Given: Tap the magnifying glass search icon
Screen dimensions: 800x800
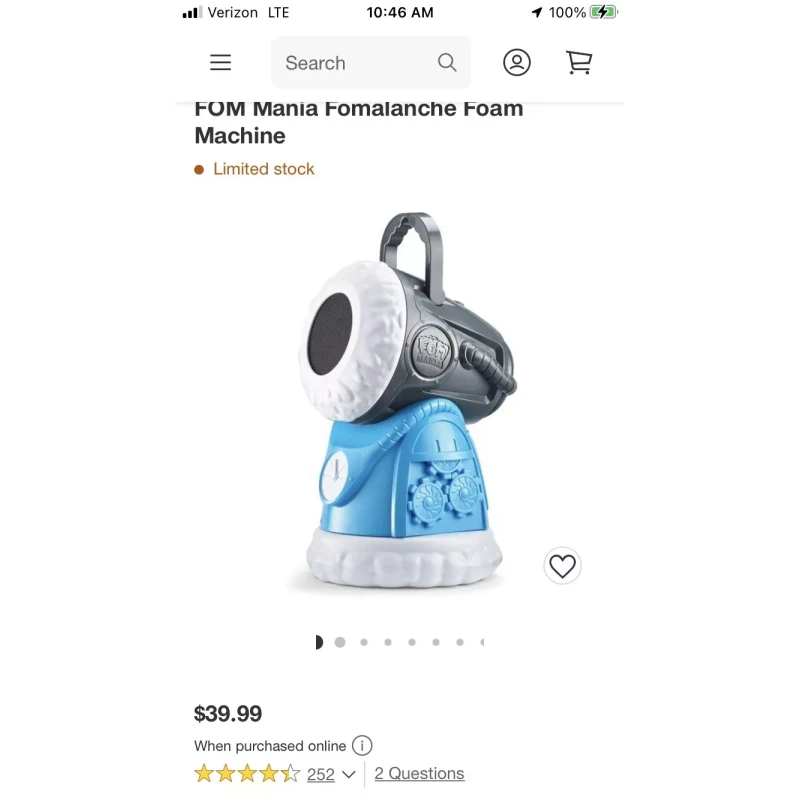Looking at the screenshot, I should pos(447,63).
